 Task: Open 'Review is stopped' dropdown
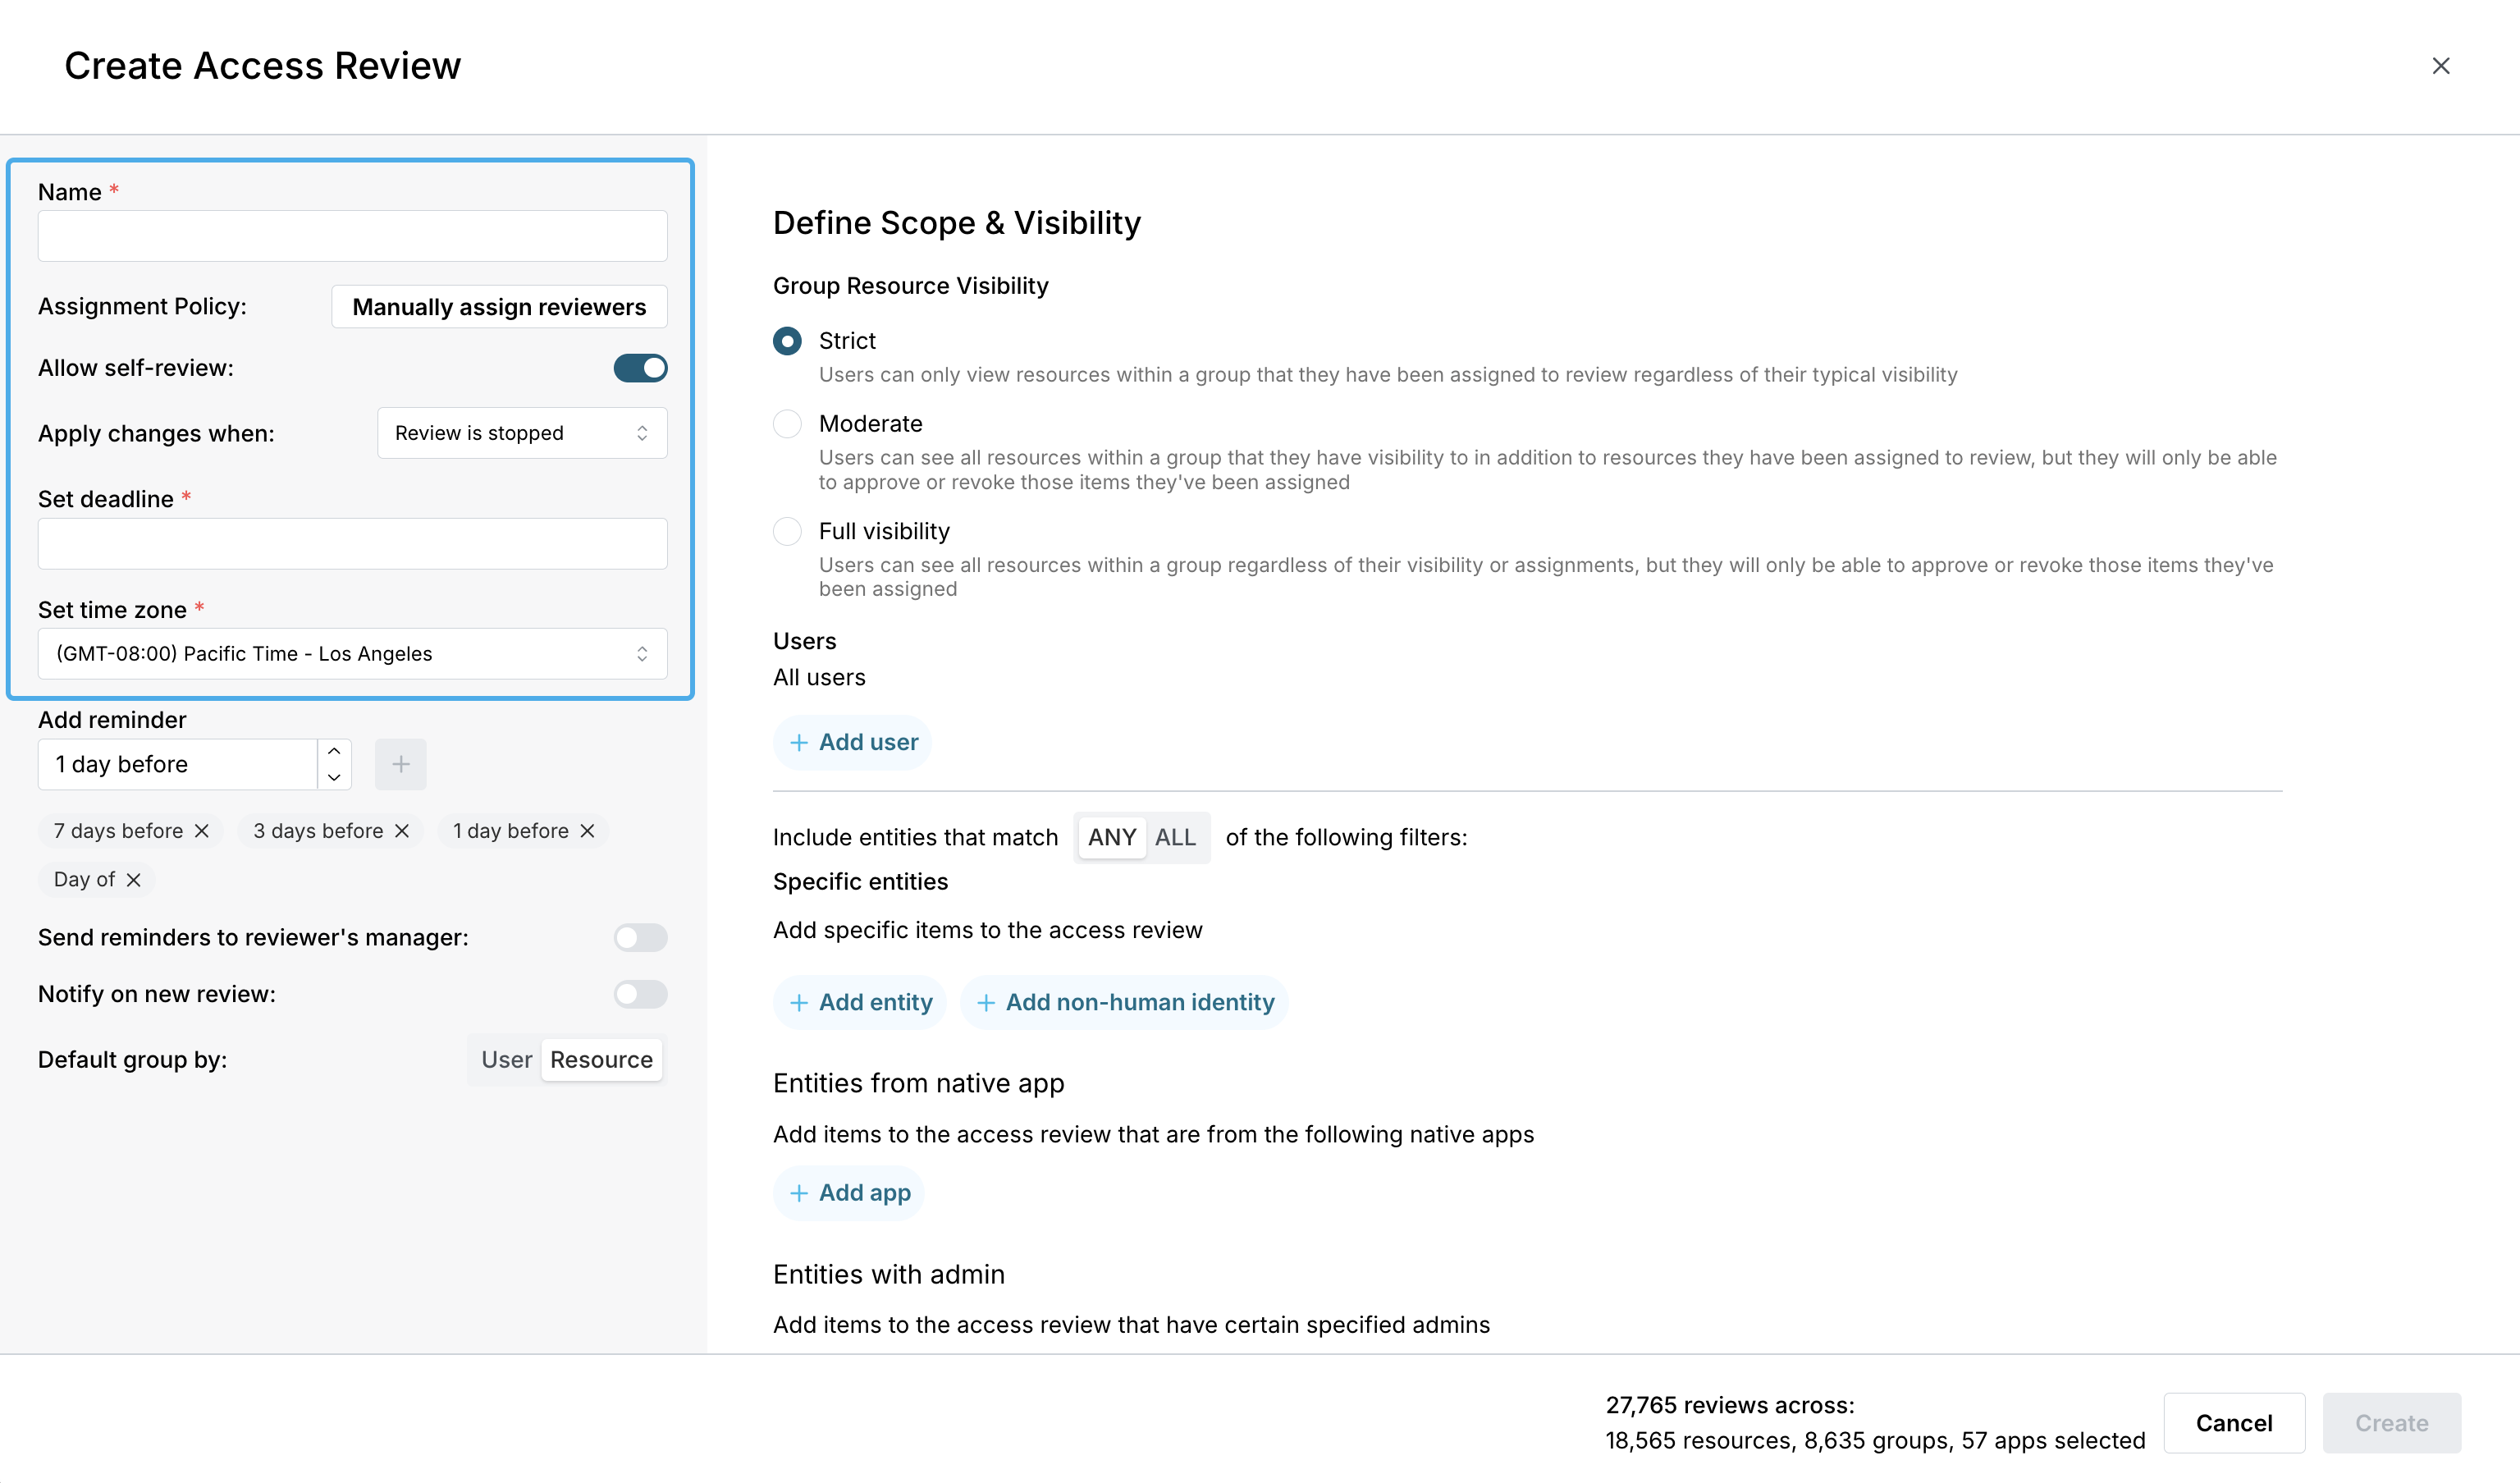click(522, 433)
